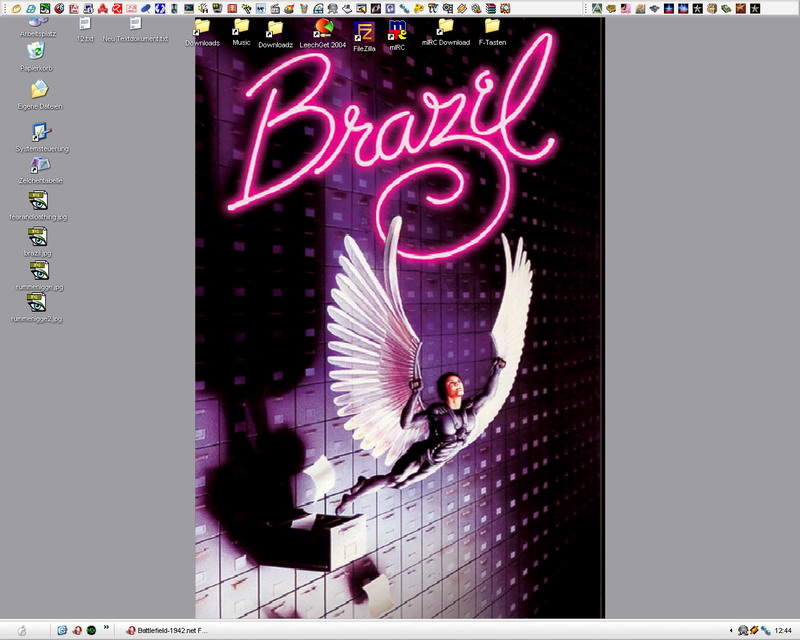Click the WinRAR stacked books toolbar icon

pos(491,8)
